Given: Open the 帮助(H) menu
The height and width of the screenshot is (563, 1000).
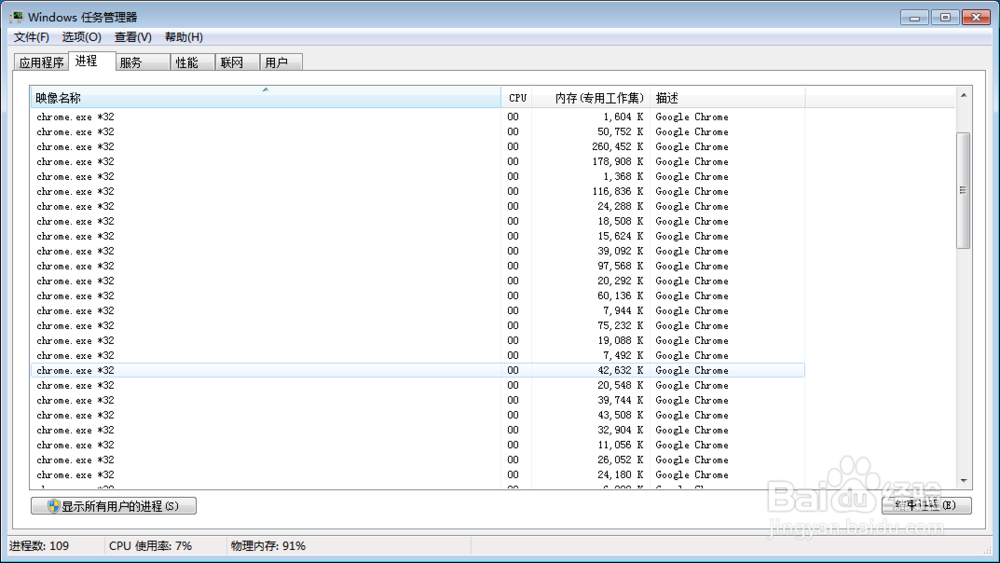Looking at the screenshot, I should 184,37.
